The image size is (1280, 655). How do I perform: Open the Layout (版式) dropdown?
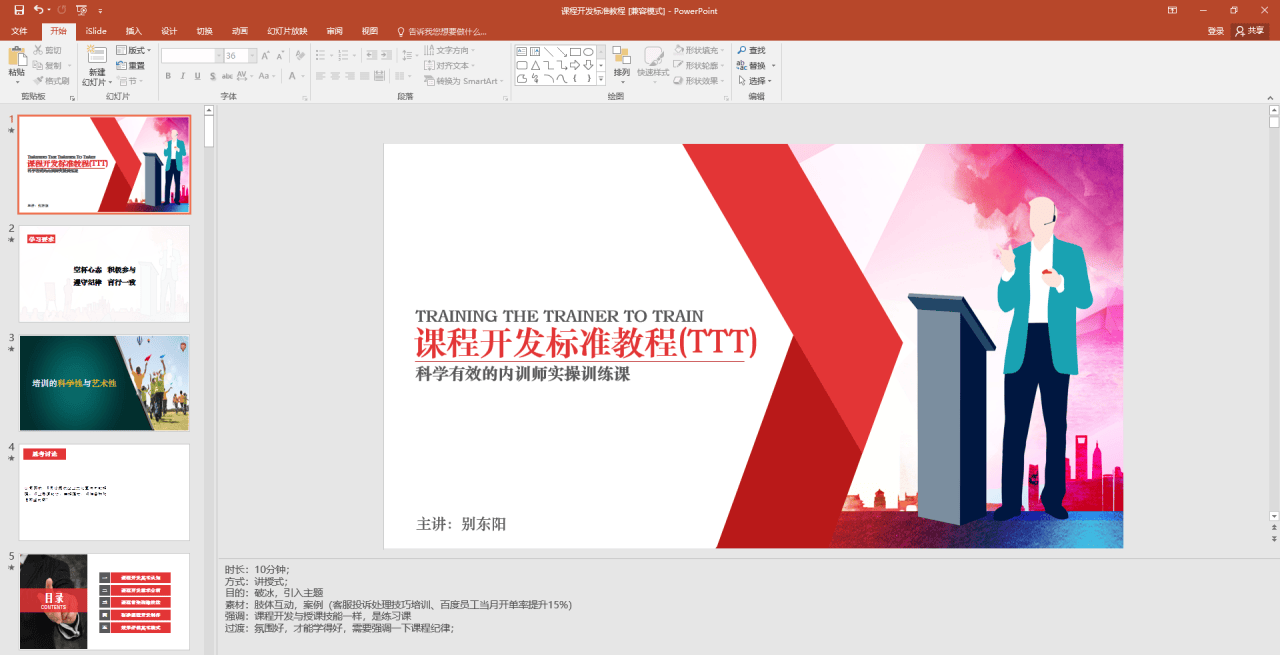134,50
